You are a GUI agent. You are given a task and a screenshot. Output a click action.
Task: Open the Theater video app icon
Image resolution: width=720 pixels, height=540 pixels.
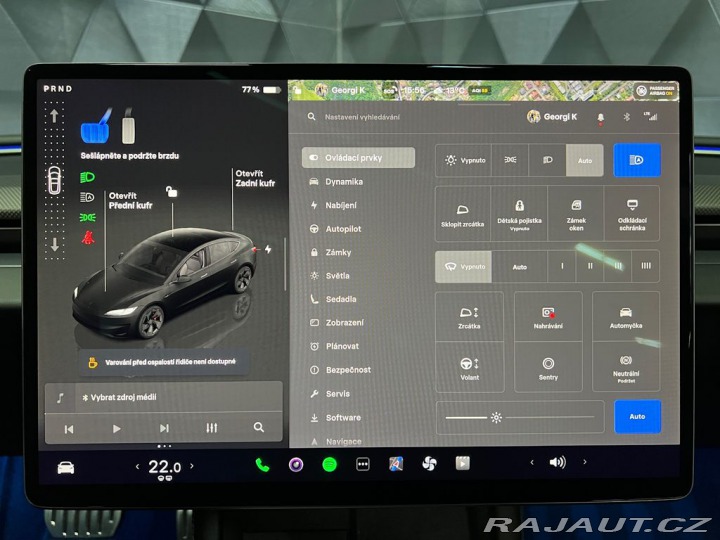(462, 463)
